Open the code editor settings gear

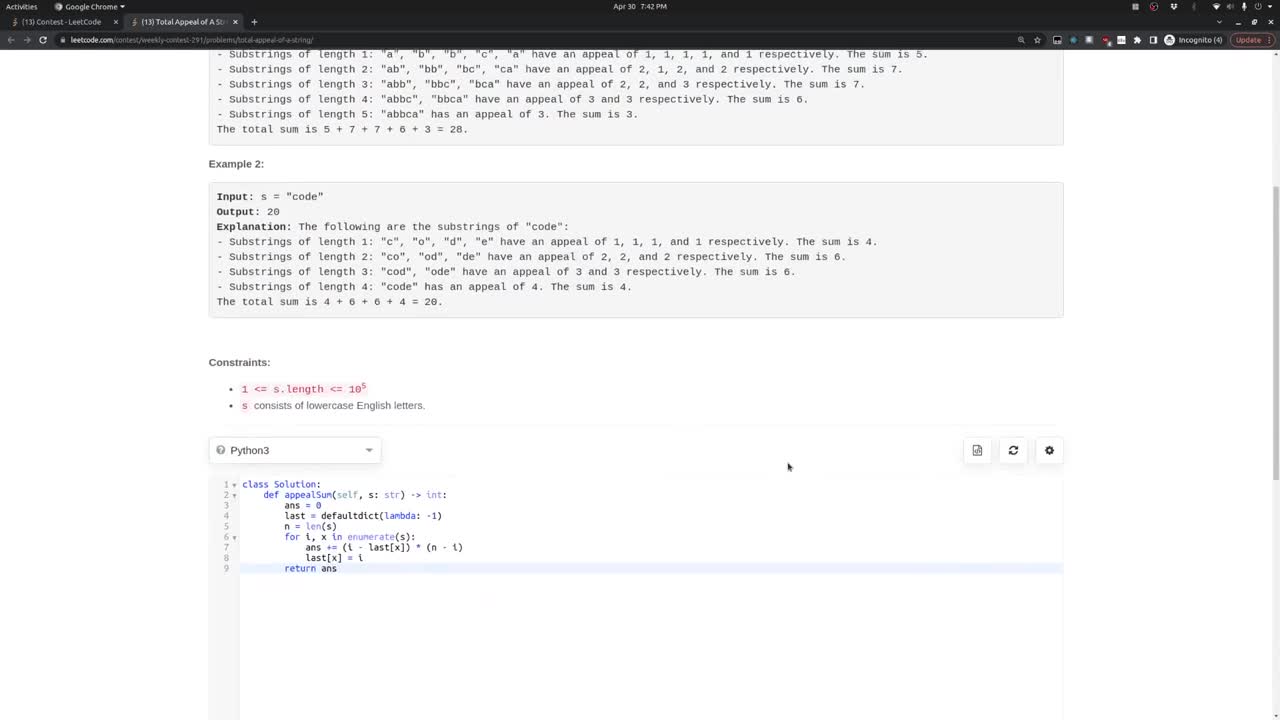pos(1049,450)
